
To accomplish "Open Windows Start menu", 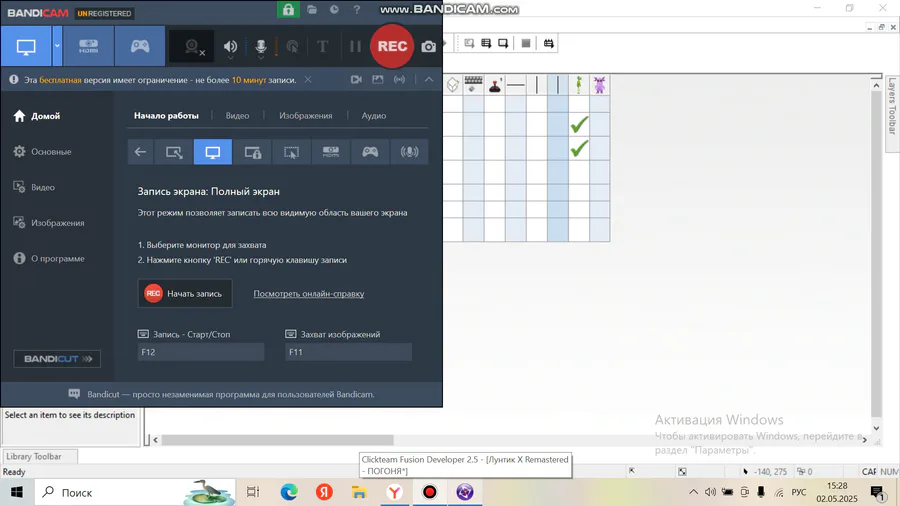I will click(17, 492).
